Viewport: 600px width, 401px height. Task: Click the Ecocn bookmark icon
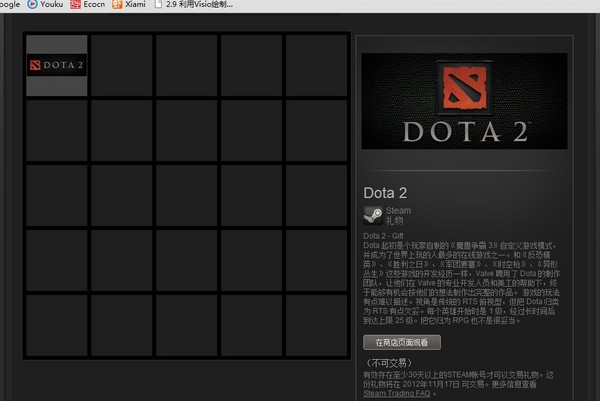tap(75, 5)
